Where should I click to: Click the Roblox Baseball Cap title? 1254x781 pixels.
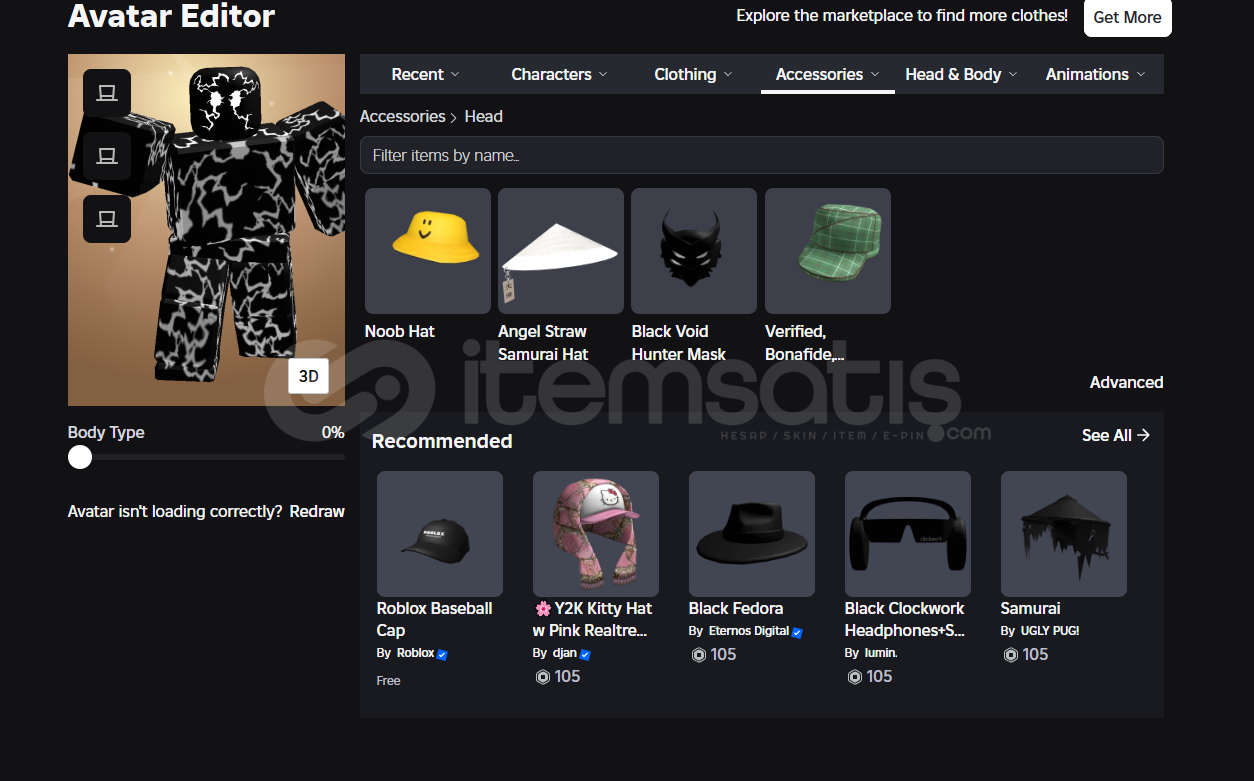tap(435, 619)
